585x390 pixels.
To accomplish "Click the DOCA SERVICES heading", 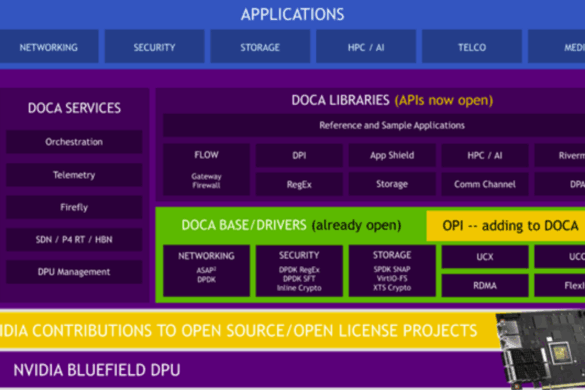I will pyautogui.click(x=74, y=108).
